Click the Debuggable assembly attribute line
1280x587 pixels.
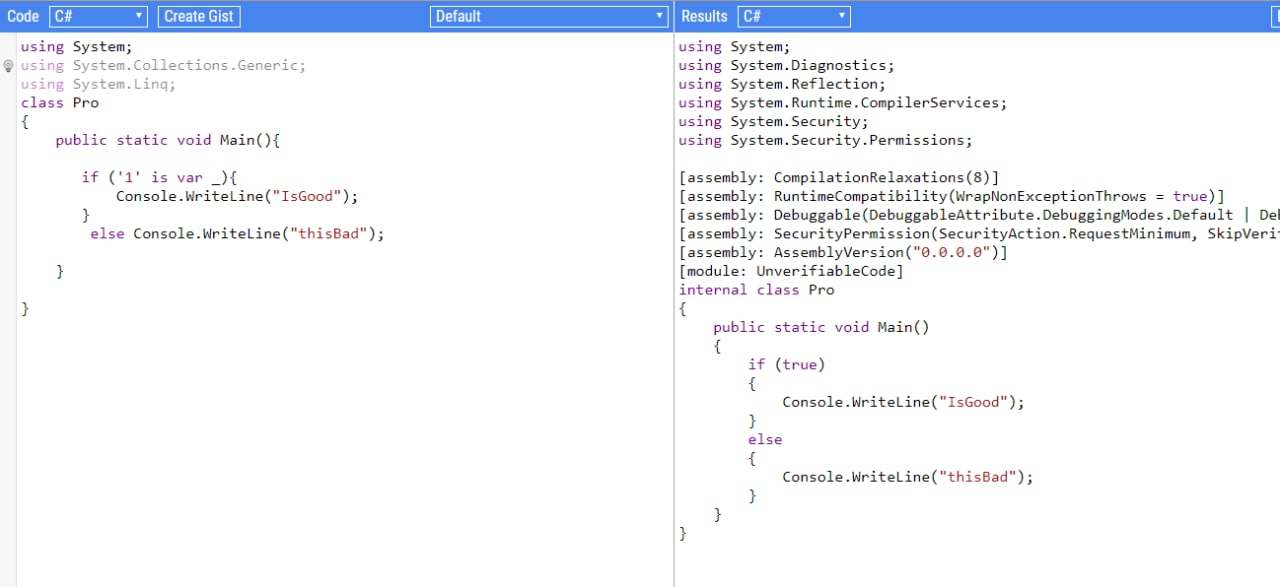(x=979, y=215)
